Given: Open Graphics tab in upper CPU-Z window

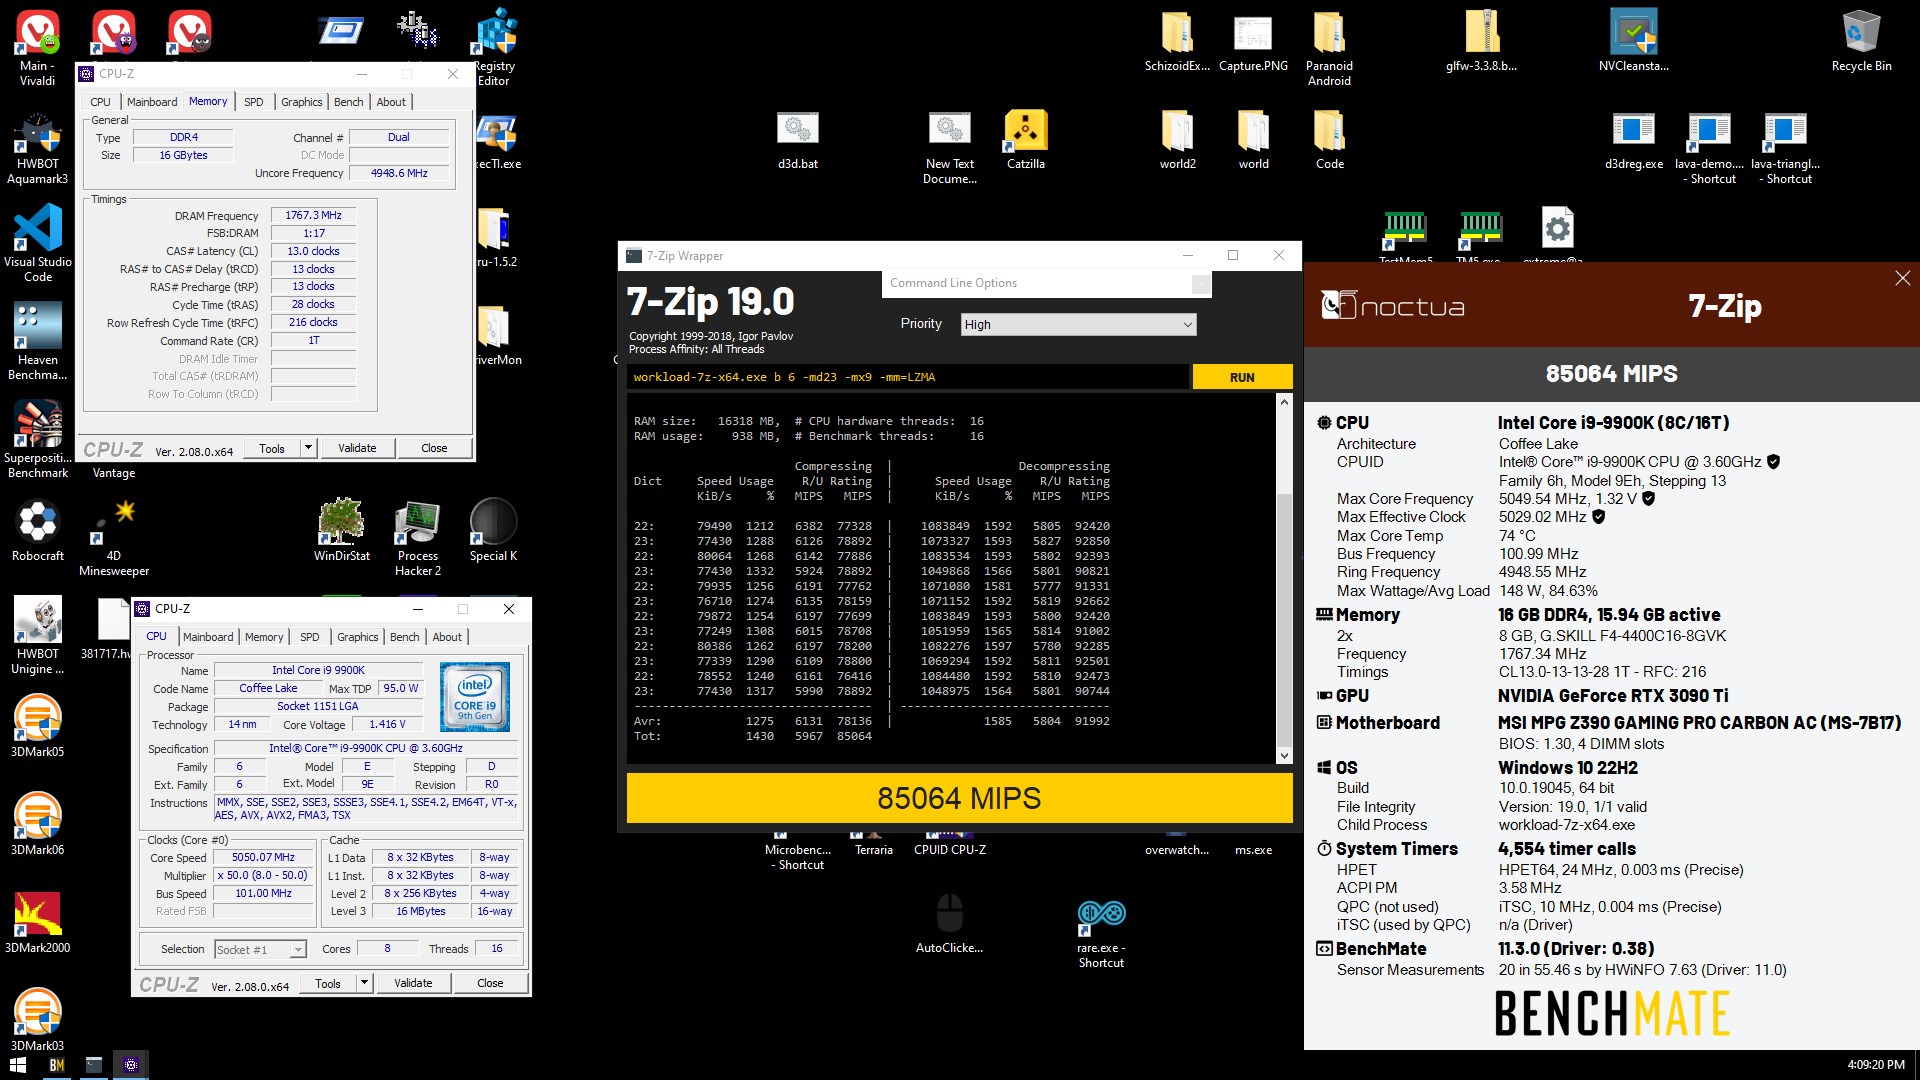Looking at the screenshot, I should tap(301, 102).
